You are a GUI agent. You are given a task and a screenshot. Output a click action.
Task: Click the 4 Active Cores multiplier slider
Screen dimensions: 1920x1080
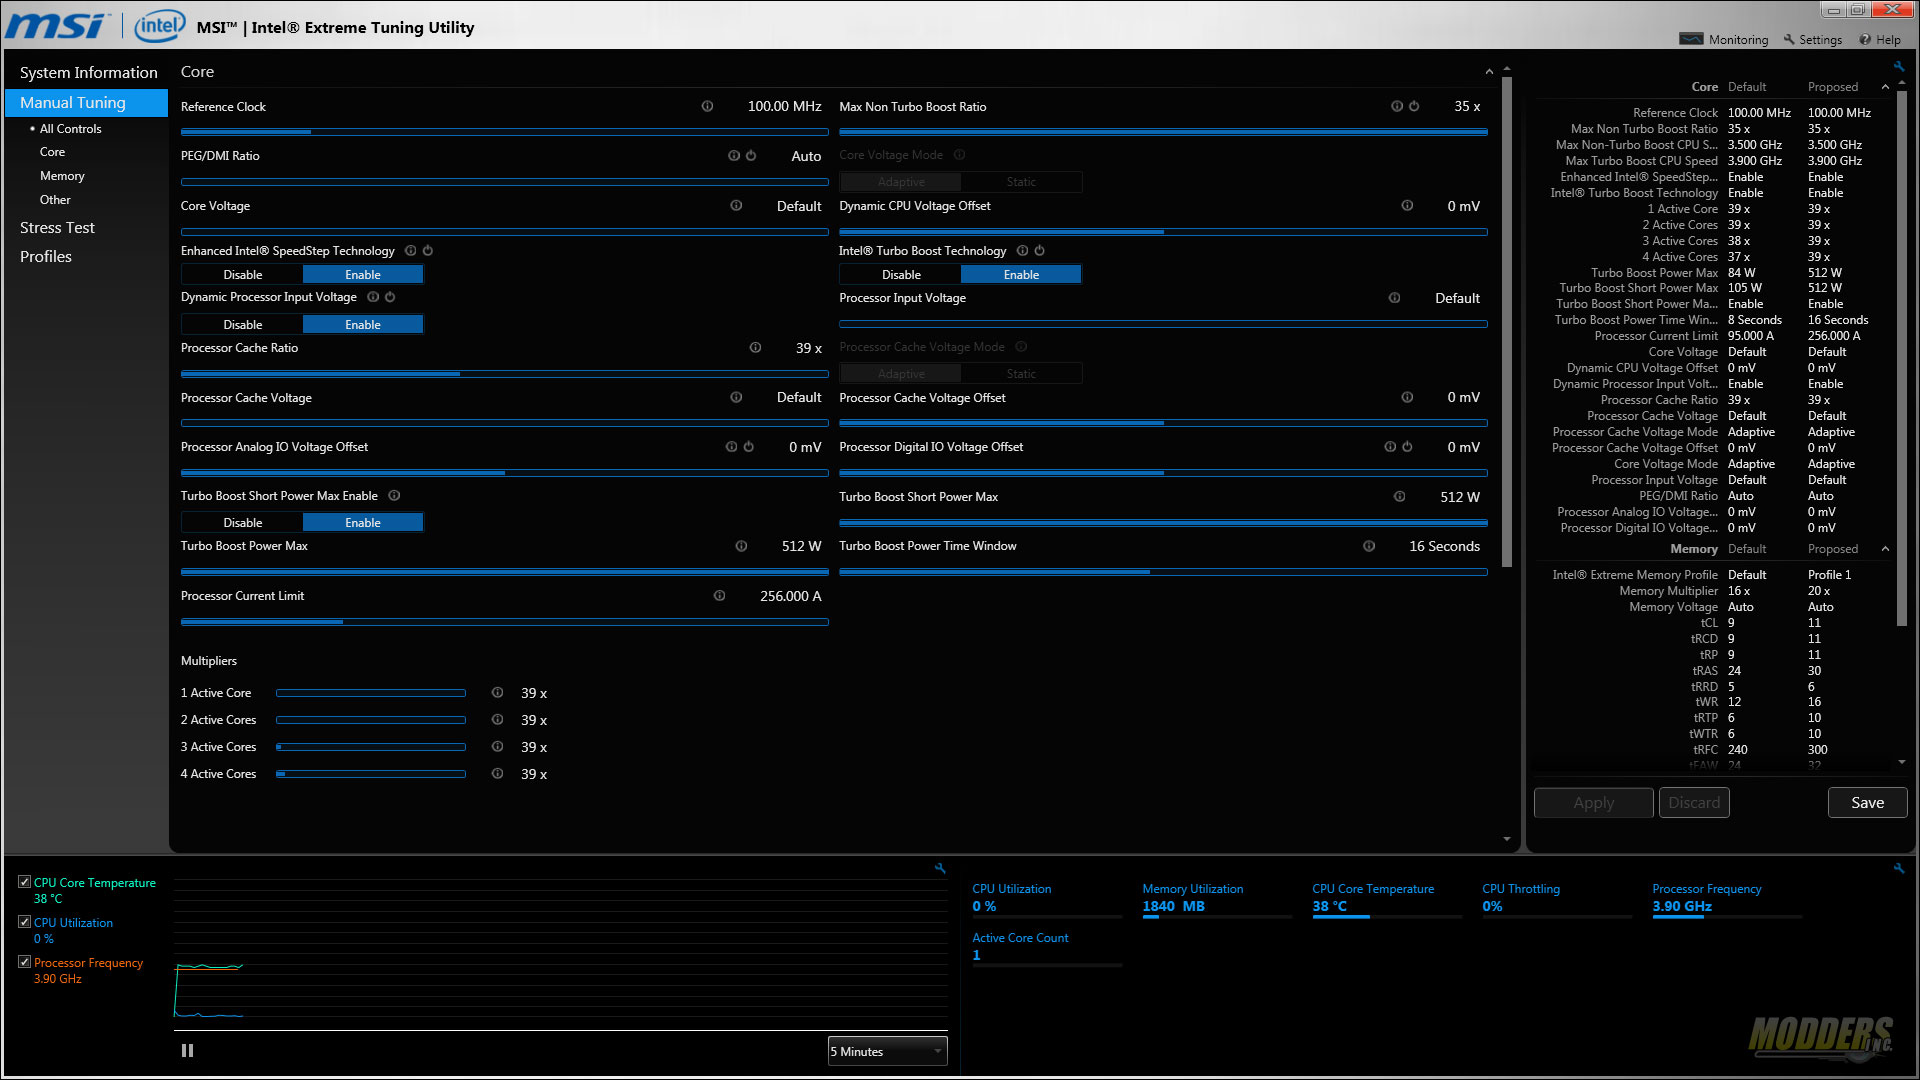[371, 774]
